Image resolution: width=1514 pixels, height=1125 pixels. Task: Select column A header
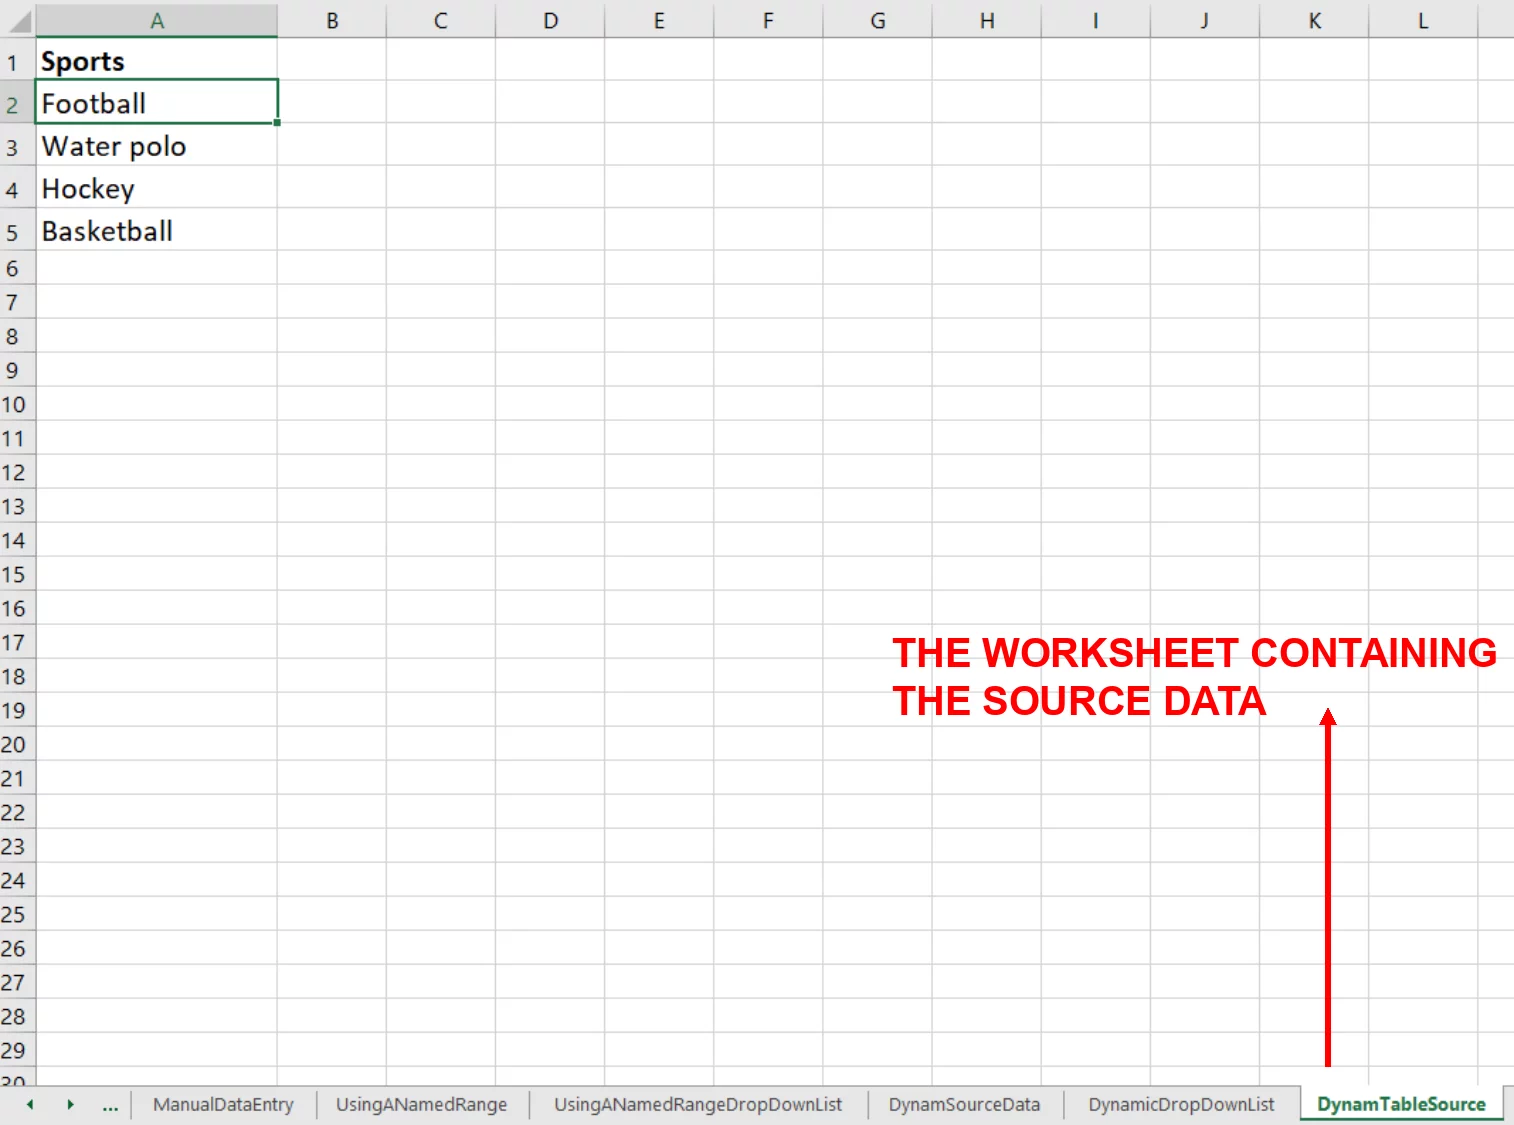(x=157, y=20)
